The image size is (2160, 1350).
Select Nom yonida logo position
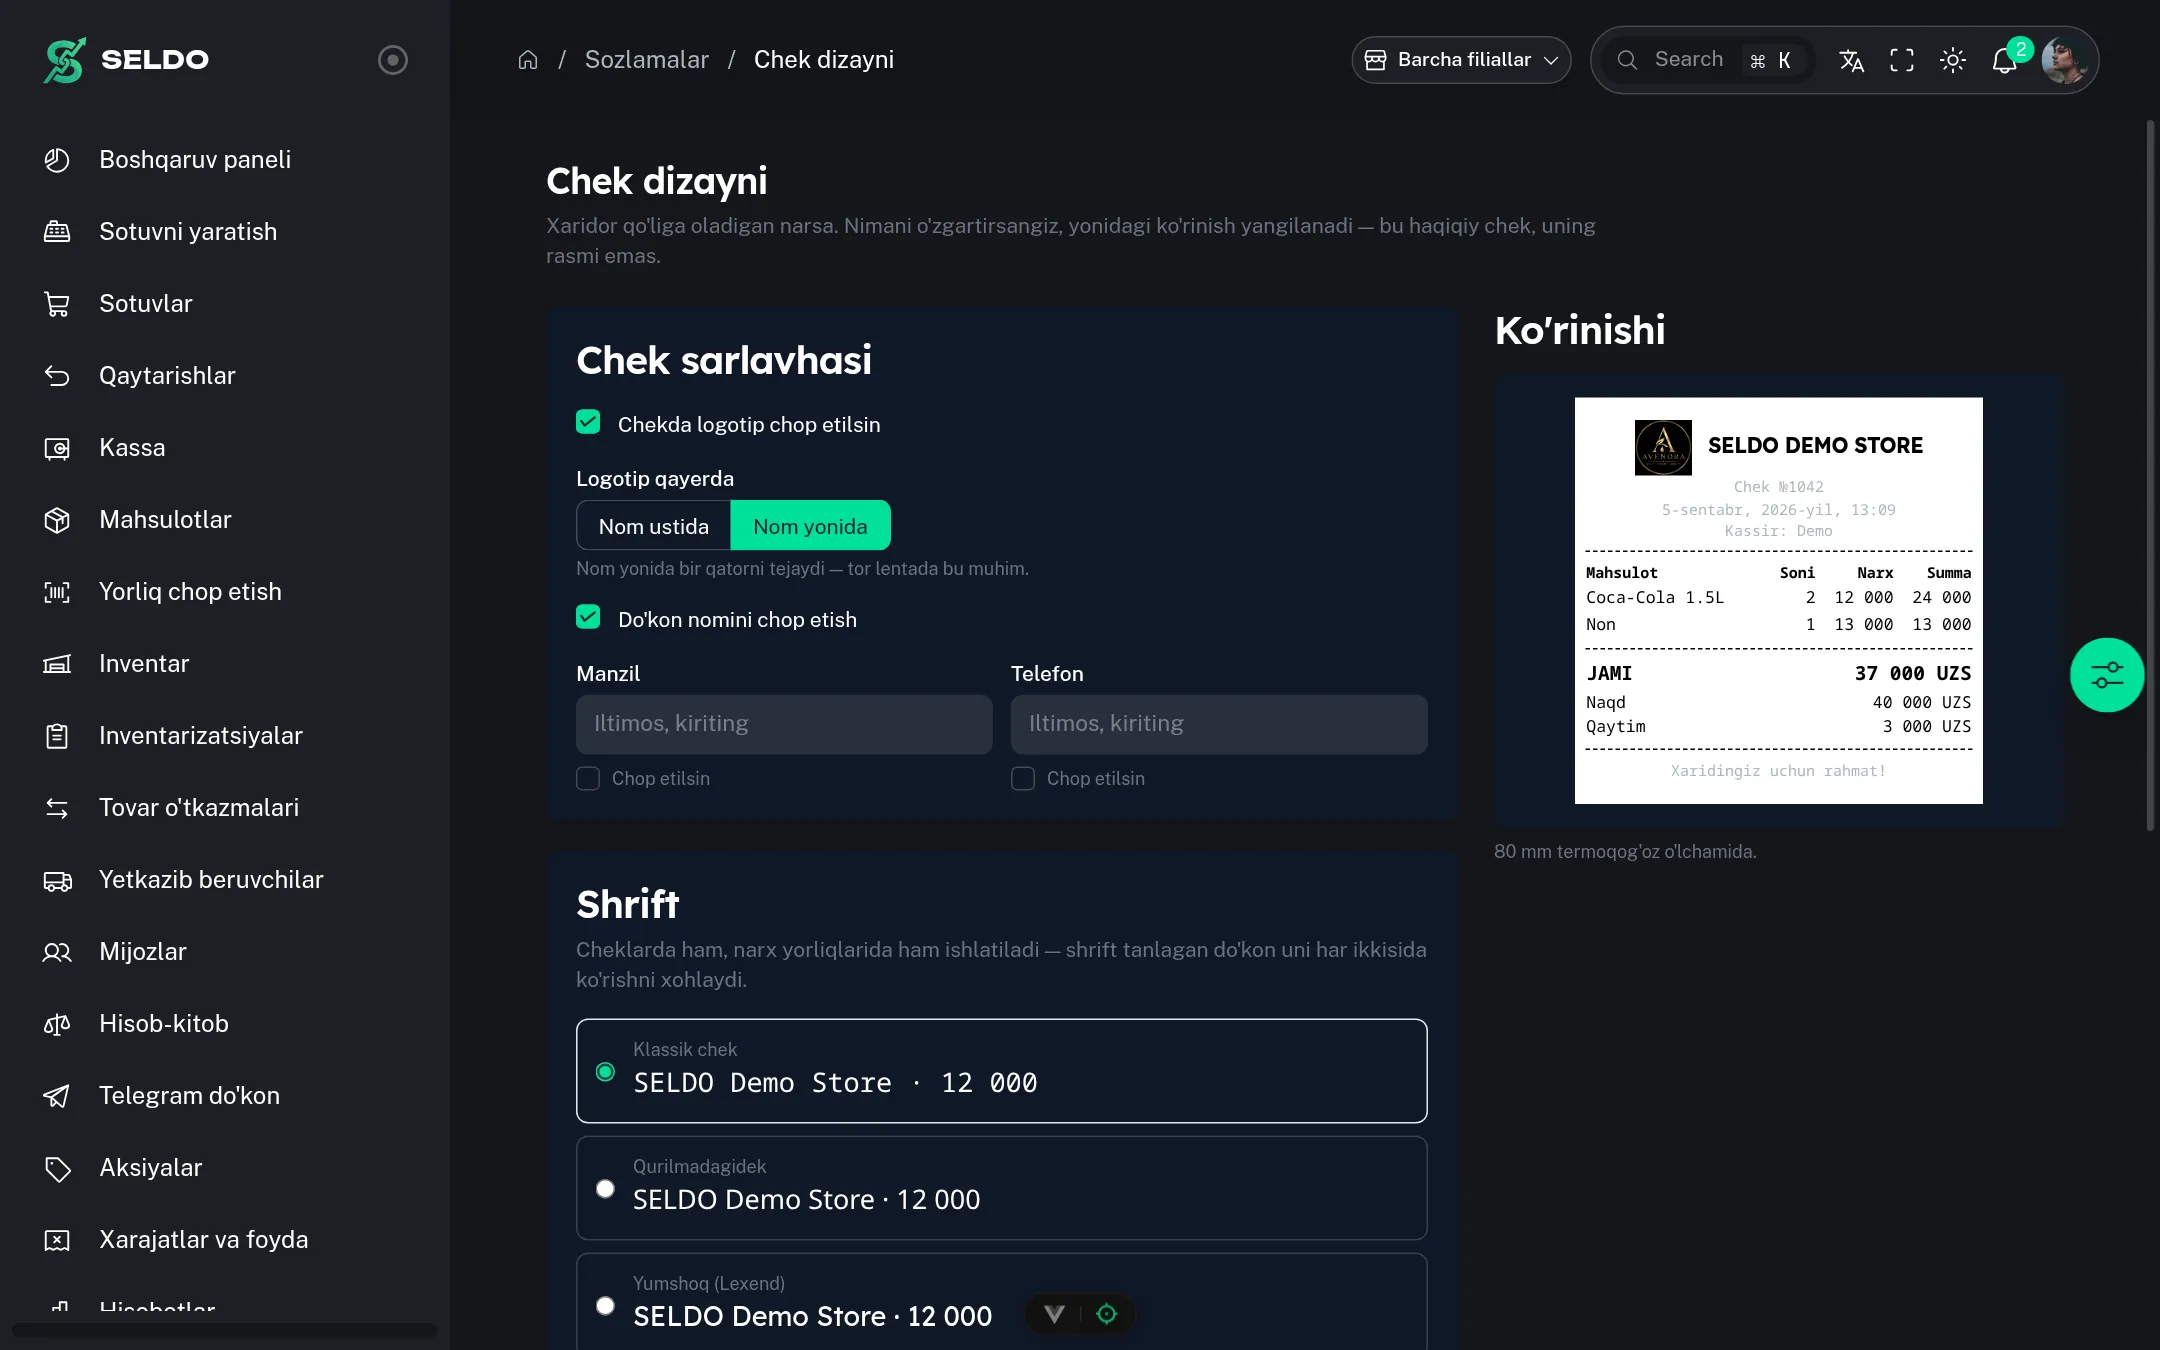click(x=810, y=526)
